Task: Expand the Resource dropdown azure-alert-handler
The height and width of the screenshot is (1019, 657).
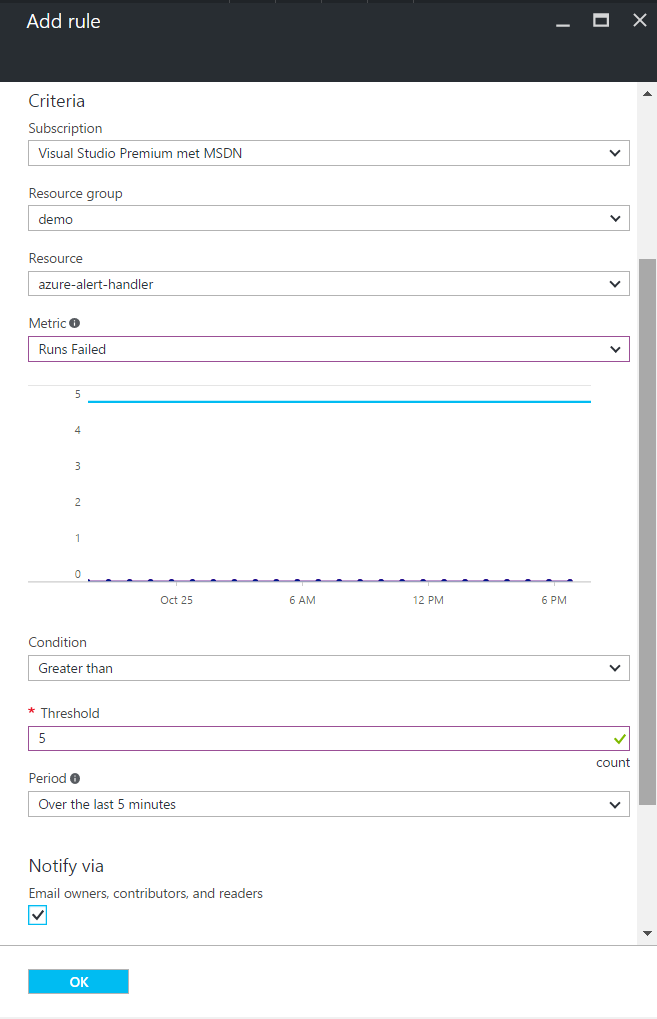Action: pyautogui.click(x=329, y=284)
